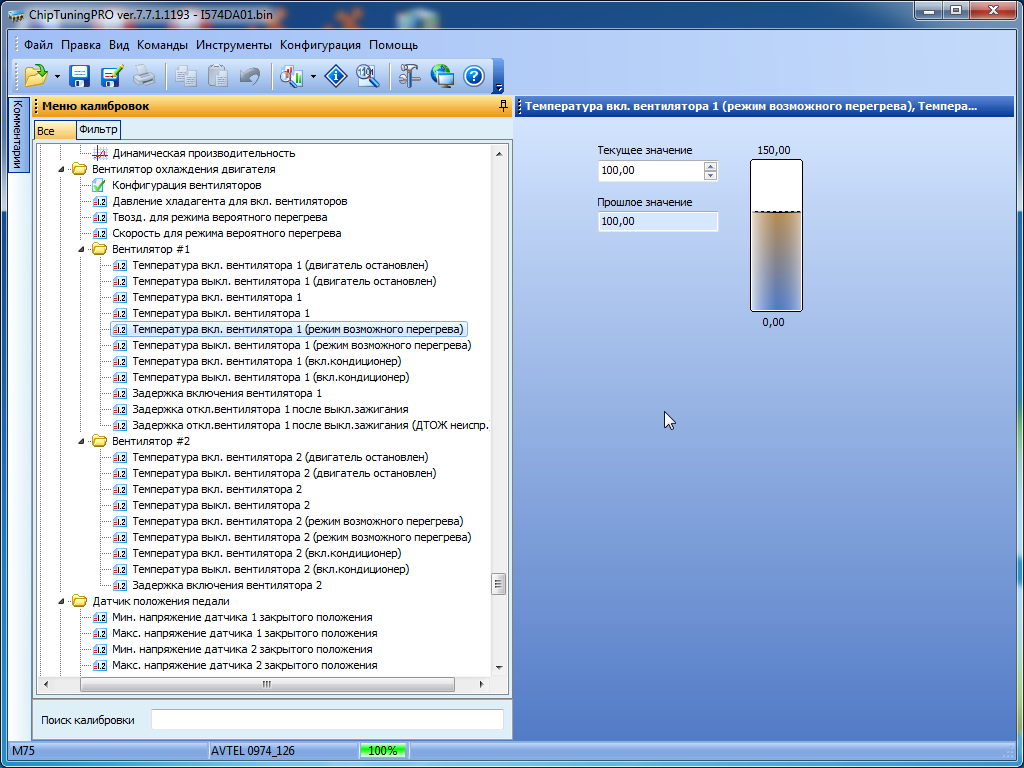Switch to the Фильтр tab
This screenshot has height=768, width=1024.
click(x=98, y=130)
